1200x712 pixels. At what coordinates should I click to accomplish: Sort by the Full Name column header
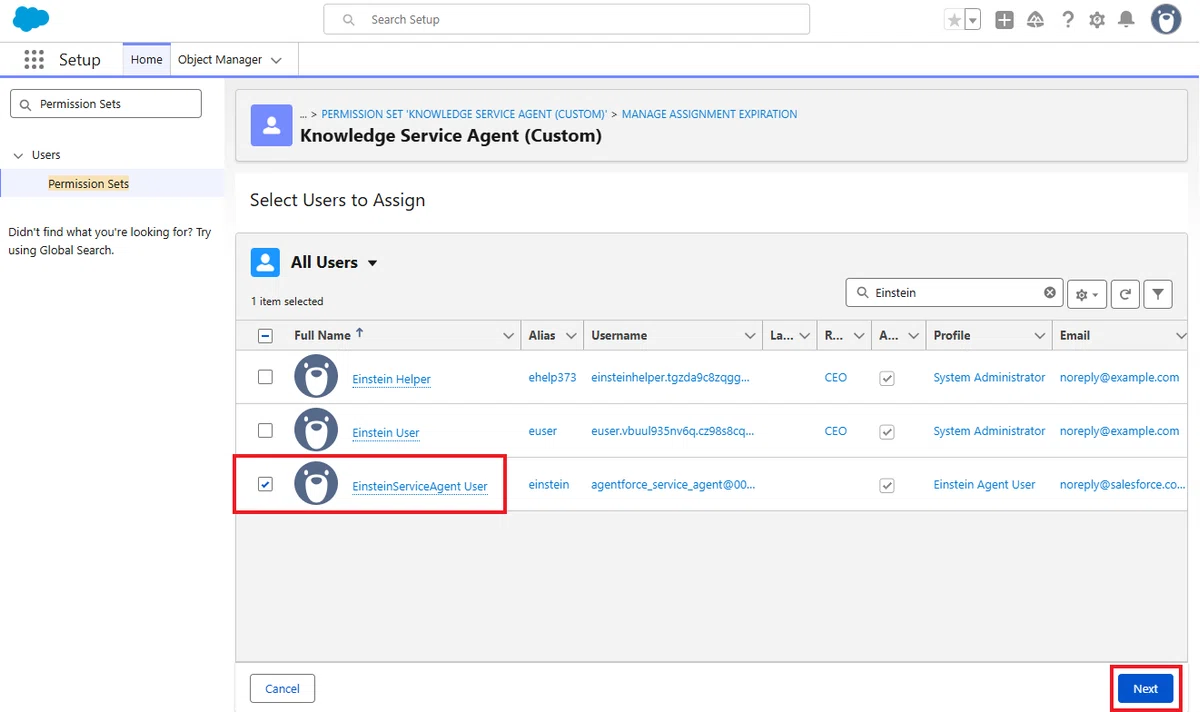tap(322, 335)
